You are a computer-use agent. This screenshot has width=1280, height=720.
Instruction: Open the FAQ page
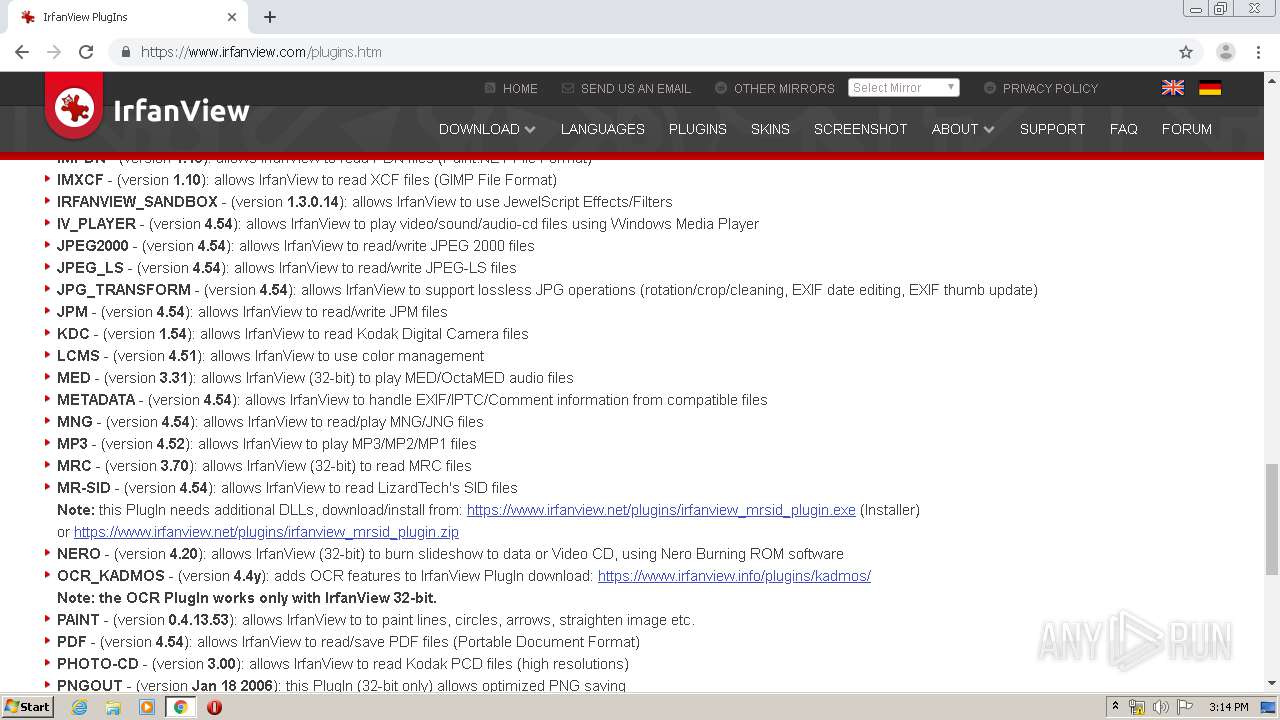1123,129
